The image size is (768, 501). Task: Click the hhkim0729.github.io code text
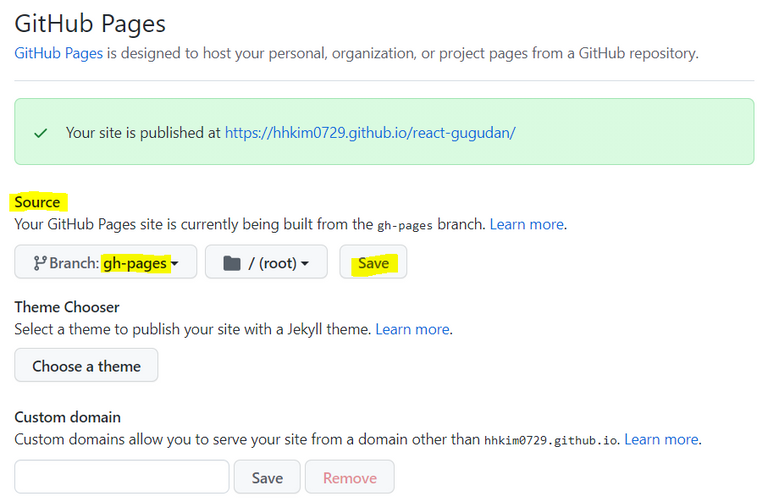(551, 440)
